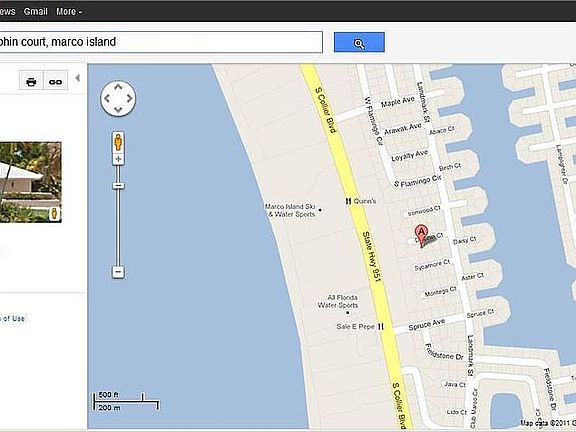Viewport: 576px width, 432px height.
Task: Click the Arawak Ave street label
Action: [x=403, y=129]
